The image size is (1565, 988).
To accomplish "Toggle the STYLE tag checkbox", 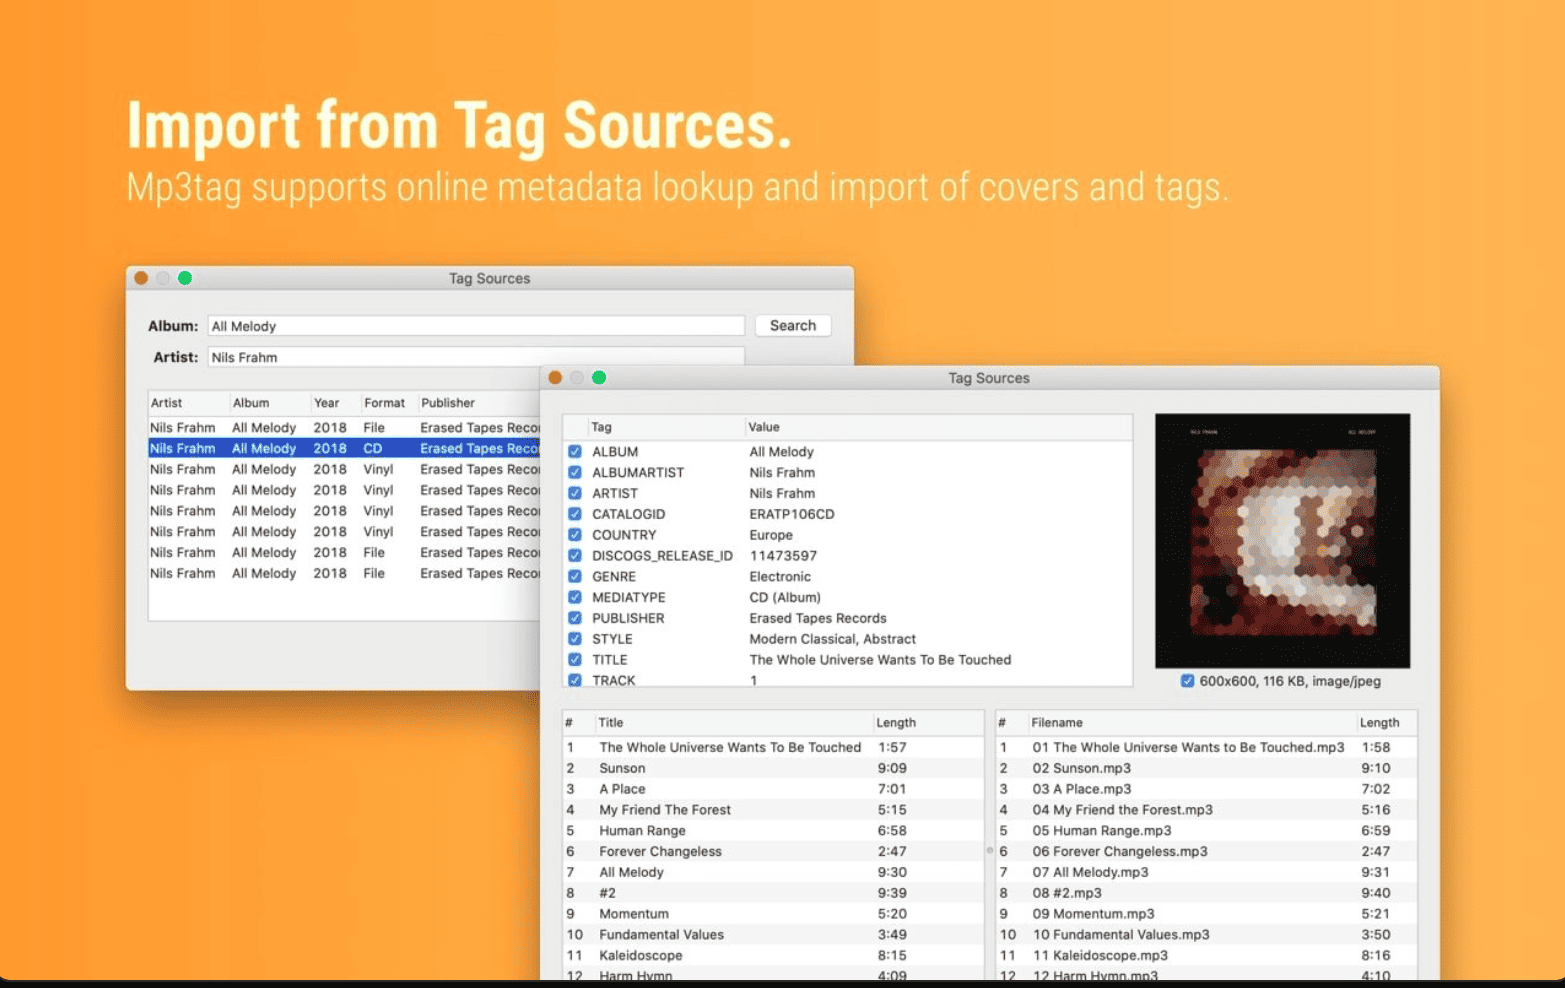I will tap(575, 639).
